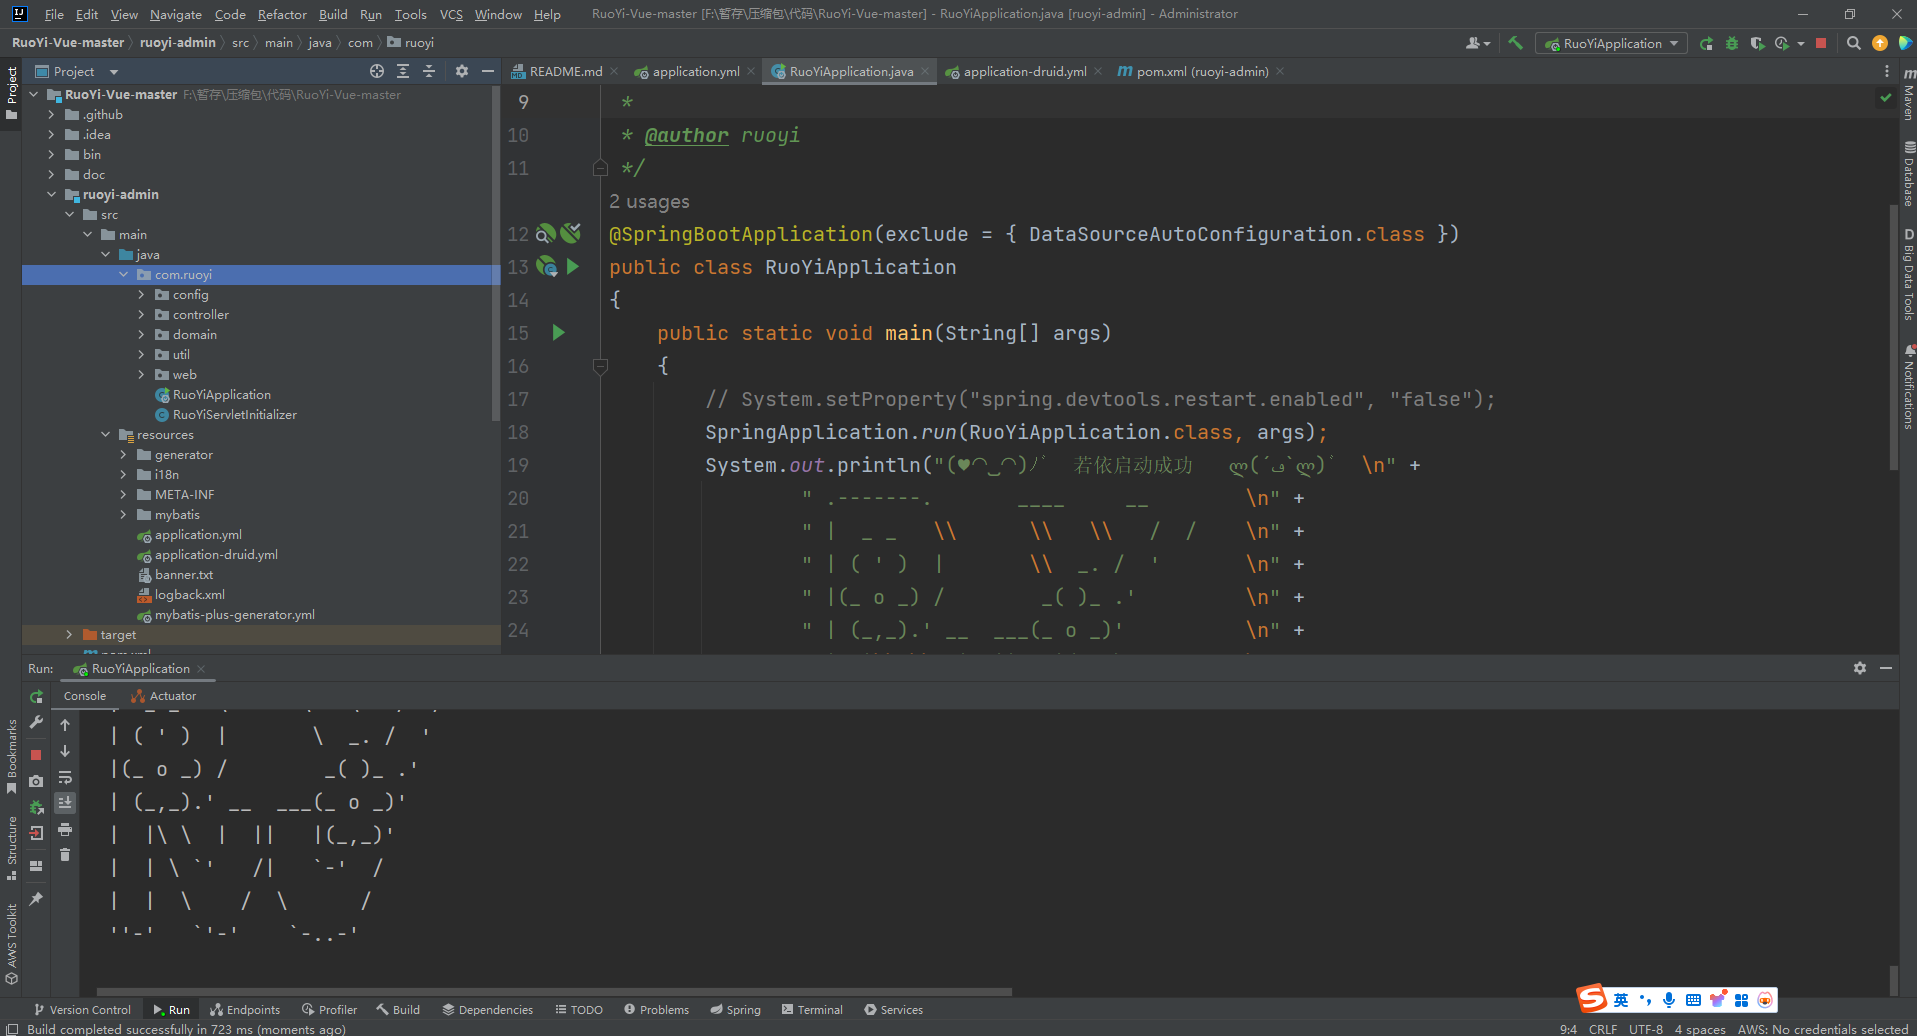
Task: Click the Select Opened File target icon
Action: [377, 71]
